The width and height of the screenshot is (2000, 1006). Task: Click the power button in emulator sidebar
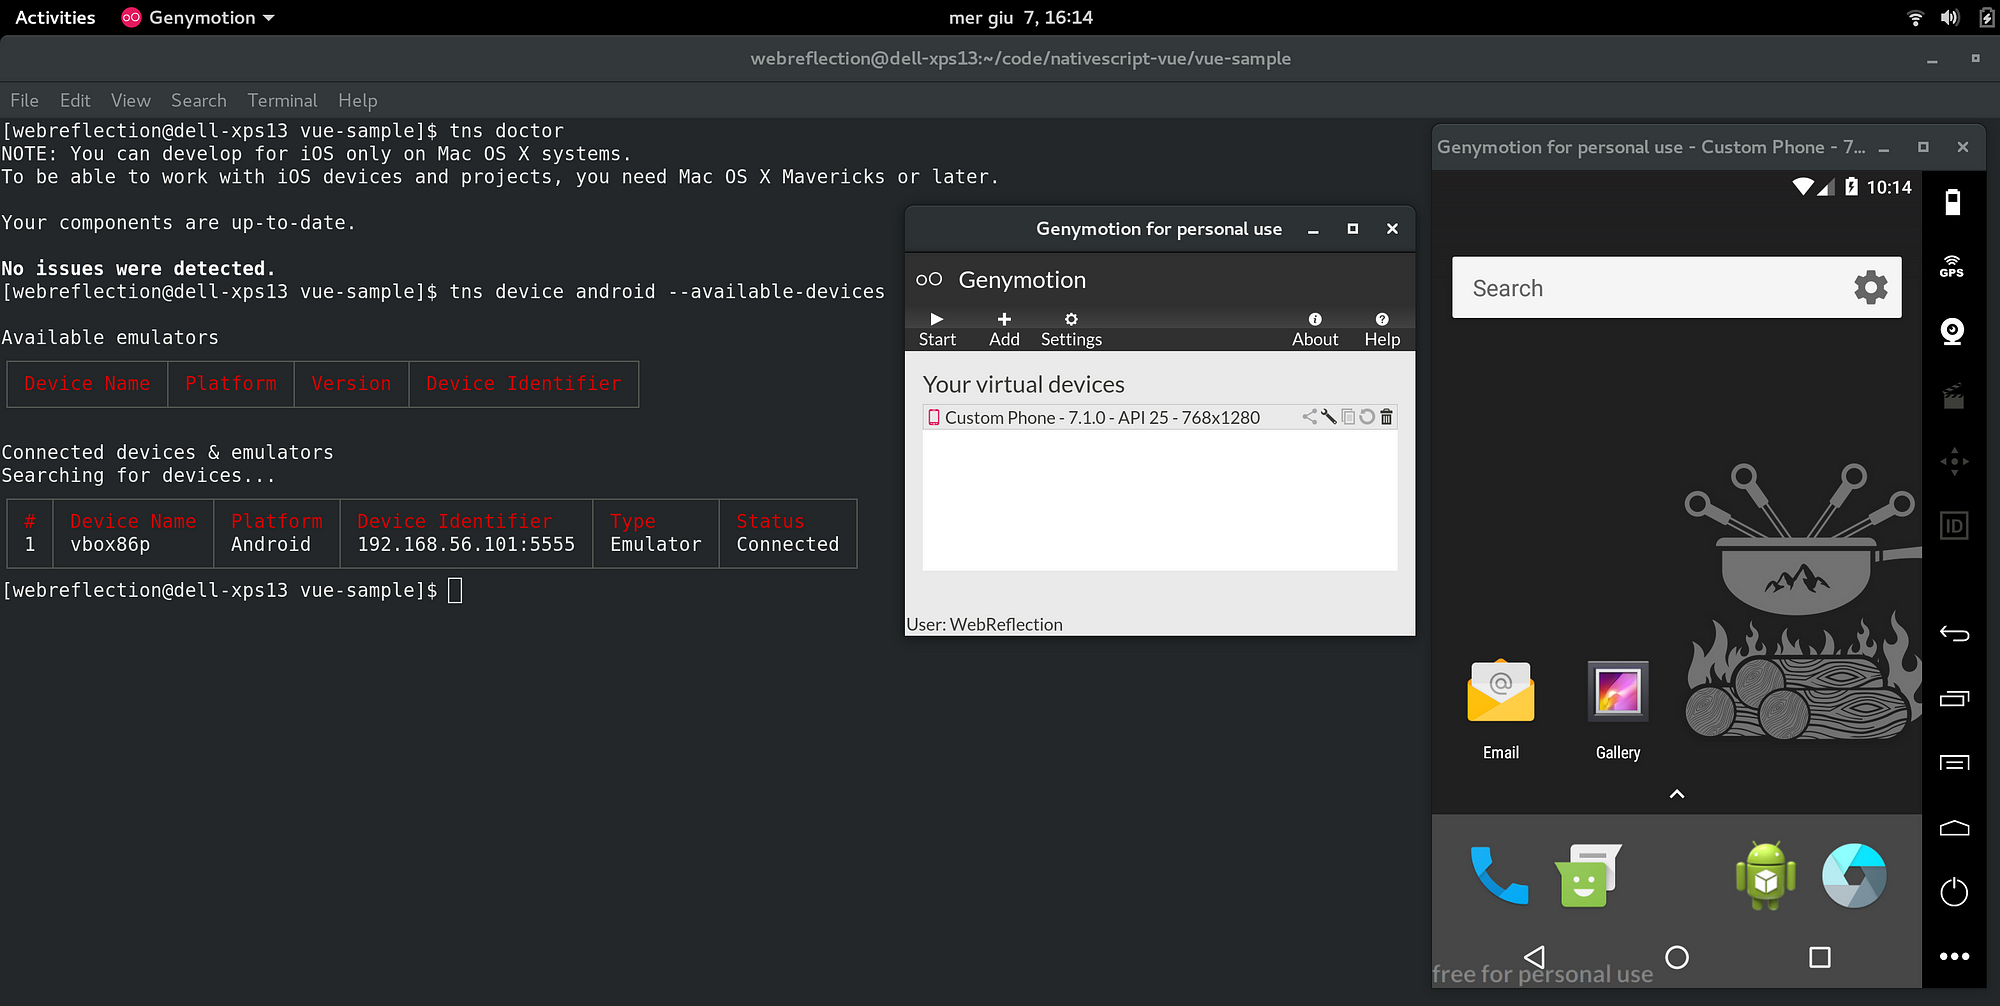point(1954,892)
